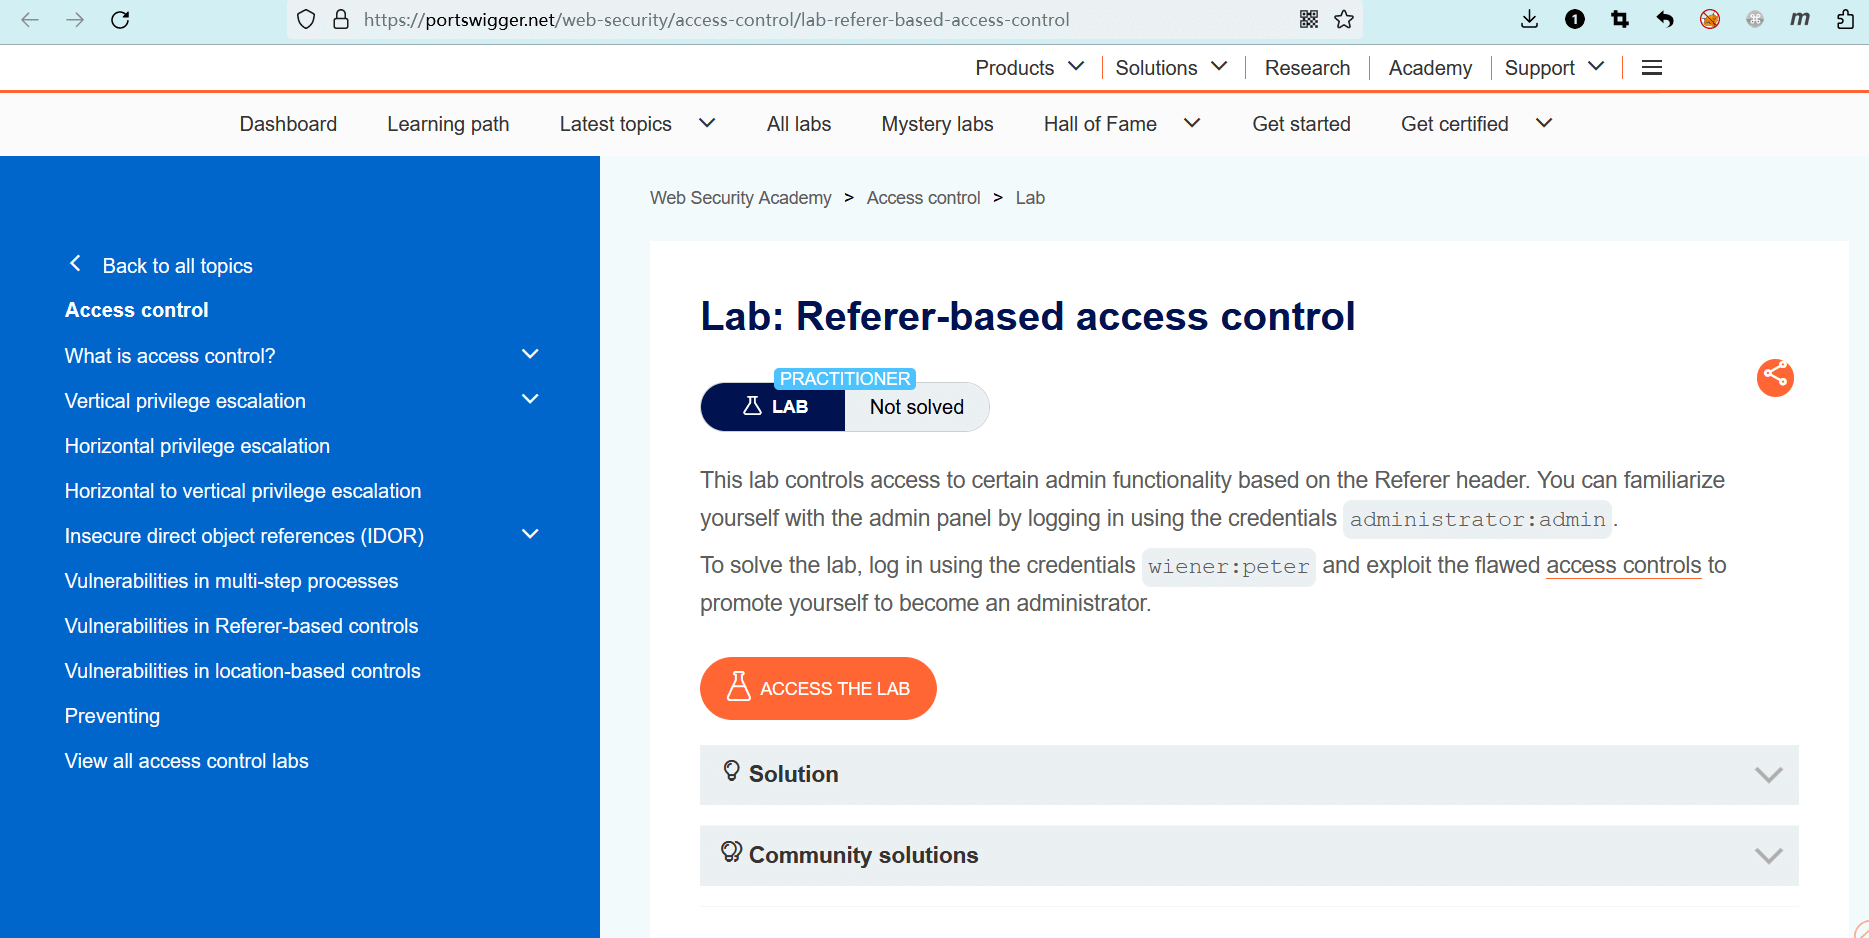Click the crop screenshot extension icon
This screenshot has width=1869, height=938.
coord(1620,19)
